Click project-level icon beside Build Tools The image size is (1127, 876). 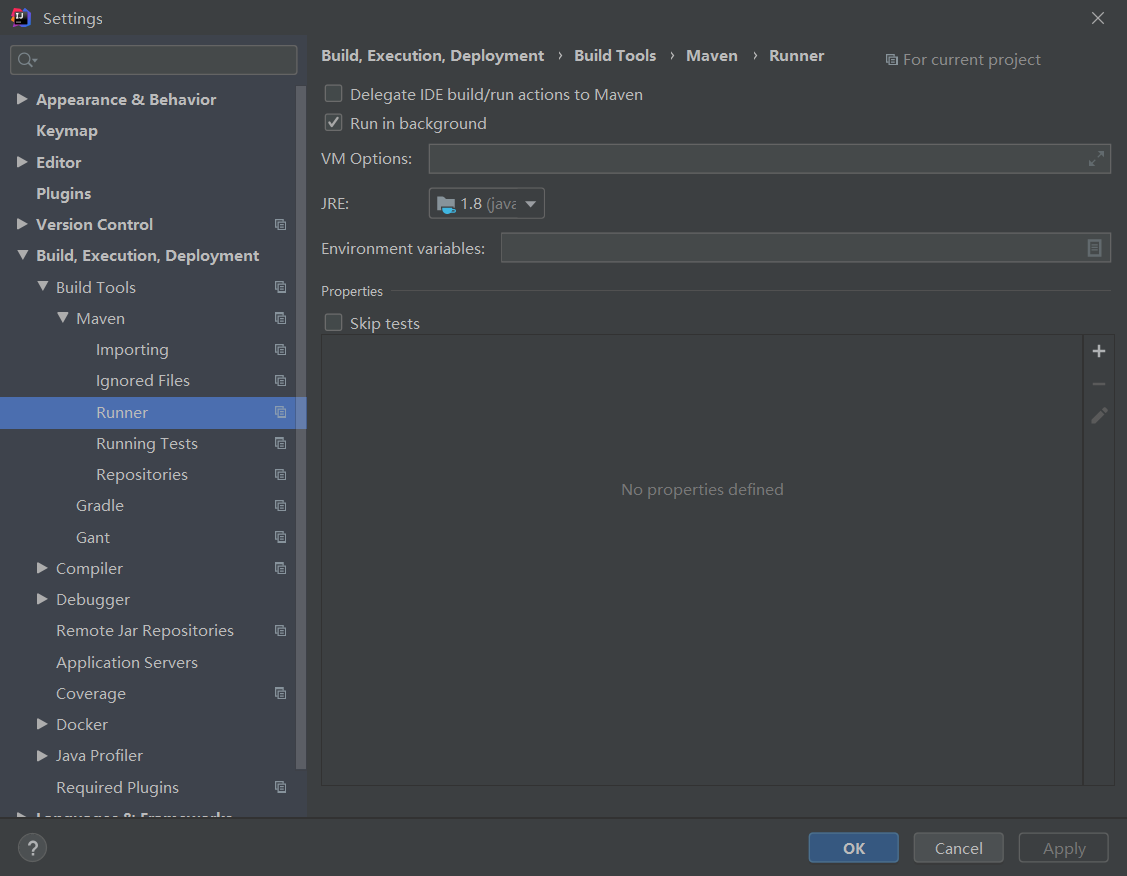280,287
